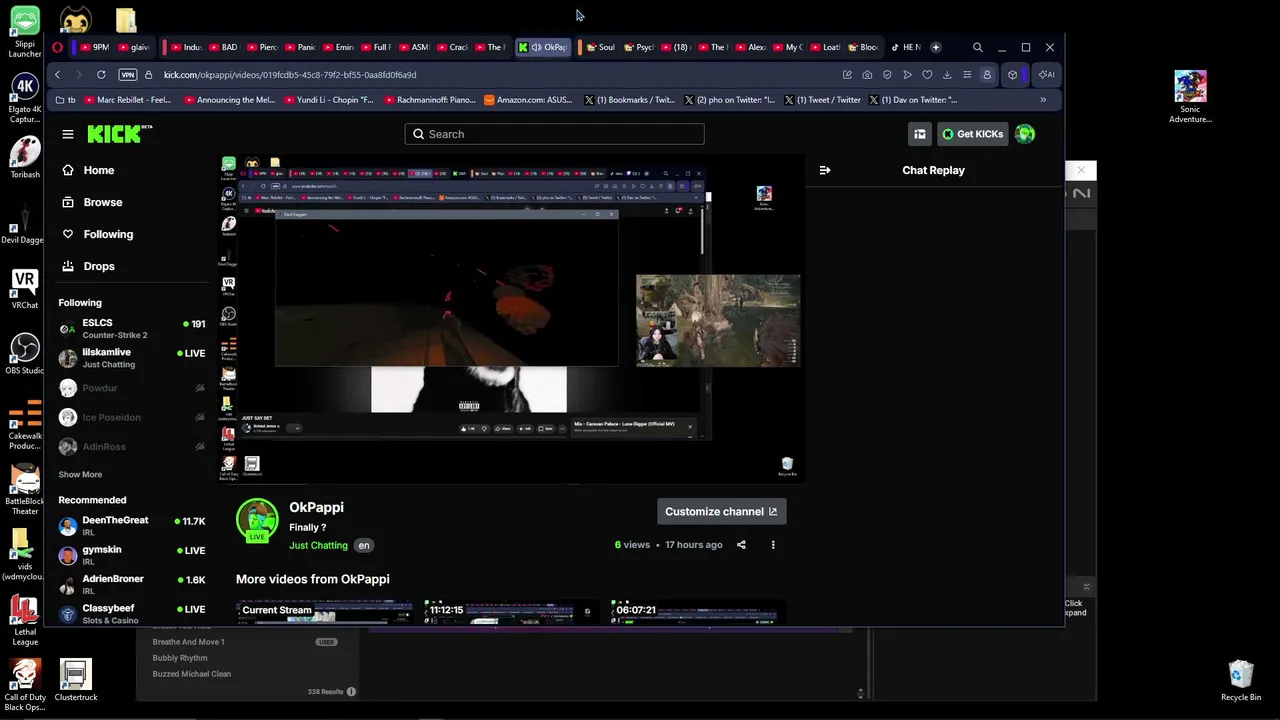Click the OkPappi channel avatar
This screenshot has height=720, width=1280.
point(257,519)
